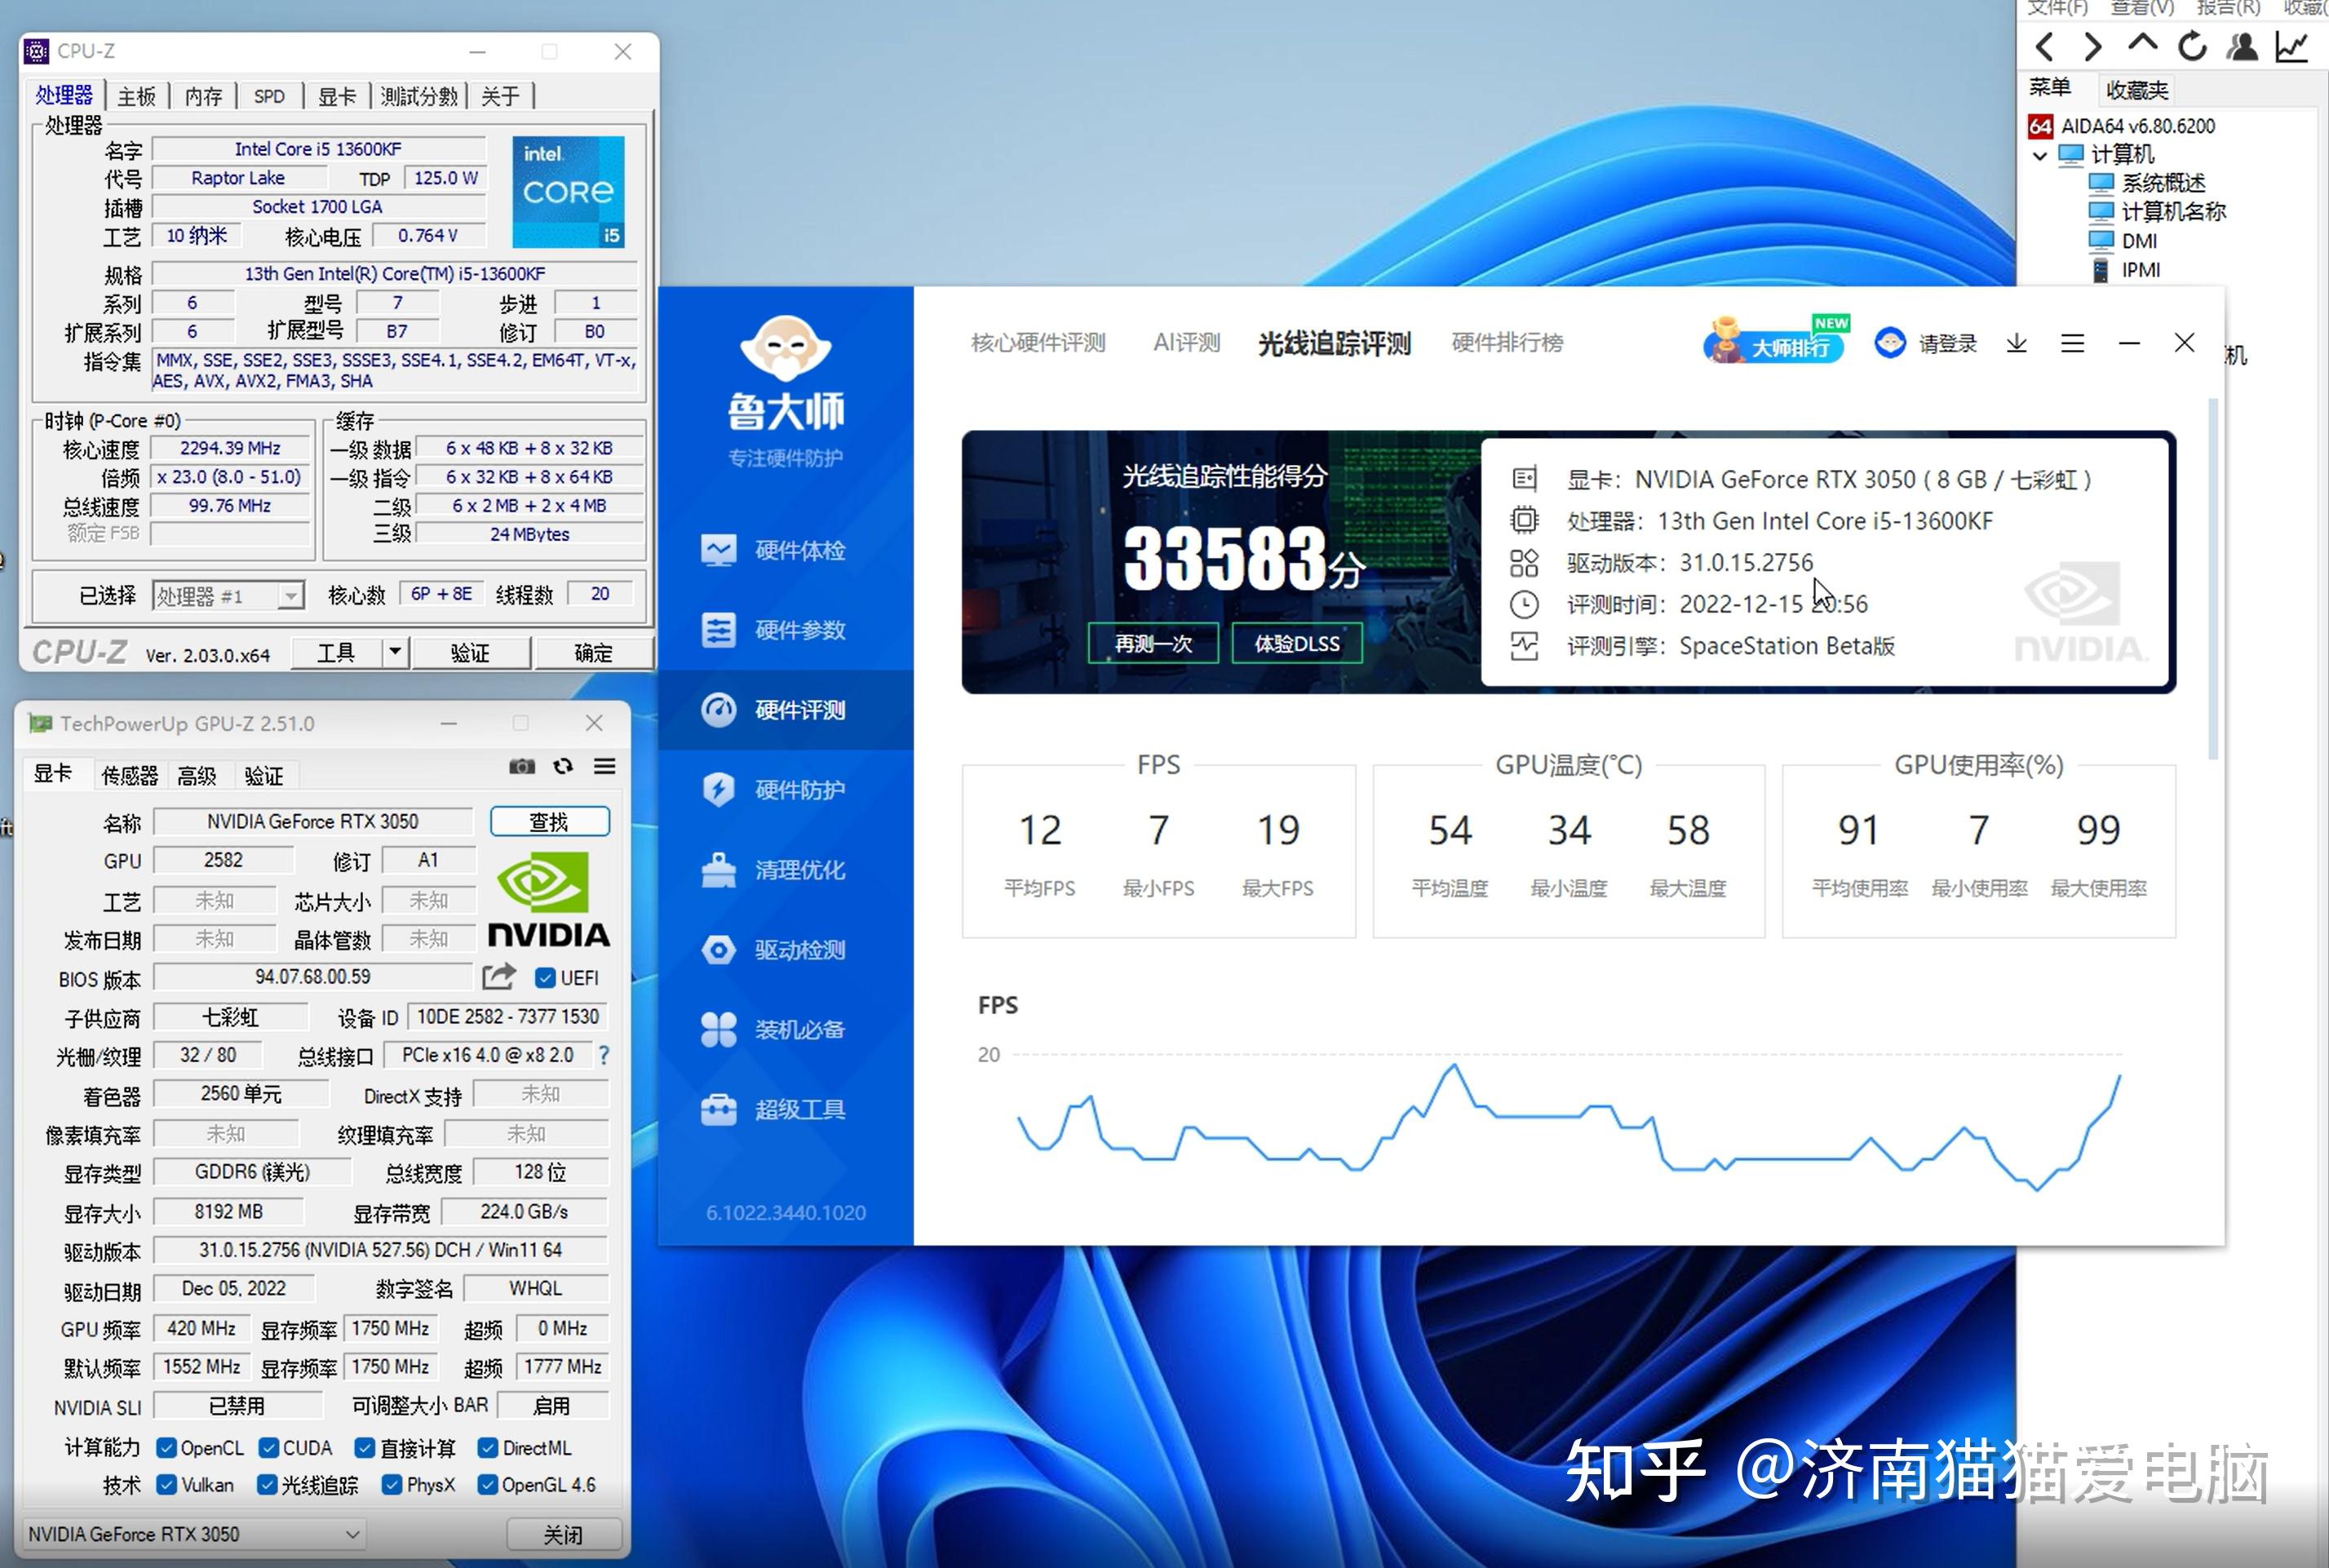2329x1568 pixels.
Task: Toggle UEFI checkbox in GPU-Z
Action: pyautogui.click(x=545, y=978)
